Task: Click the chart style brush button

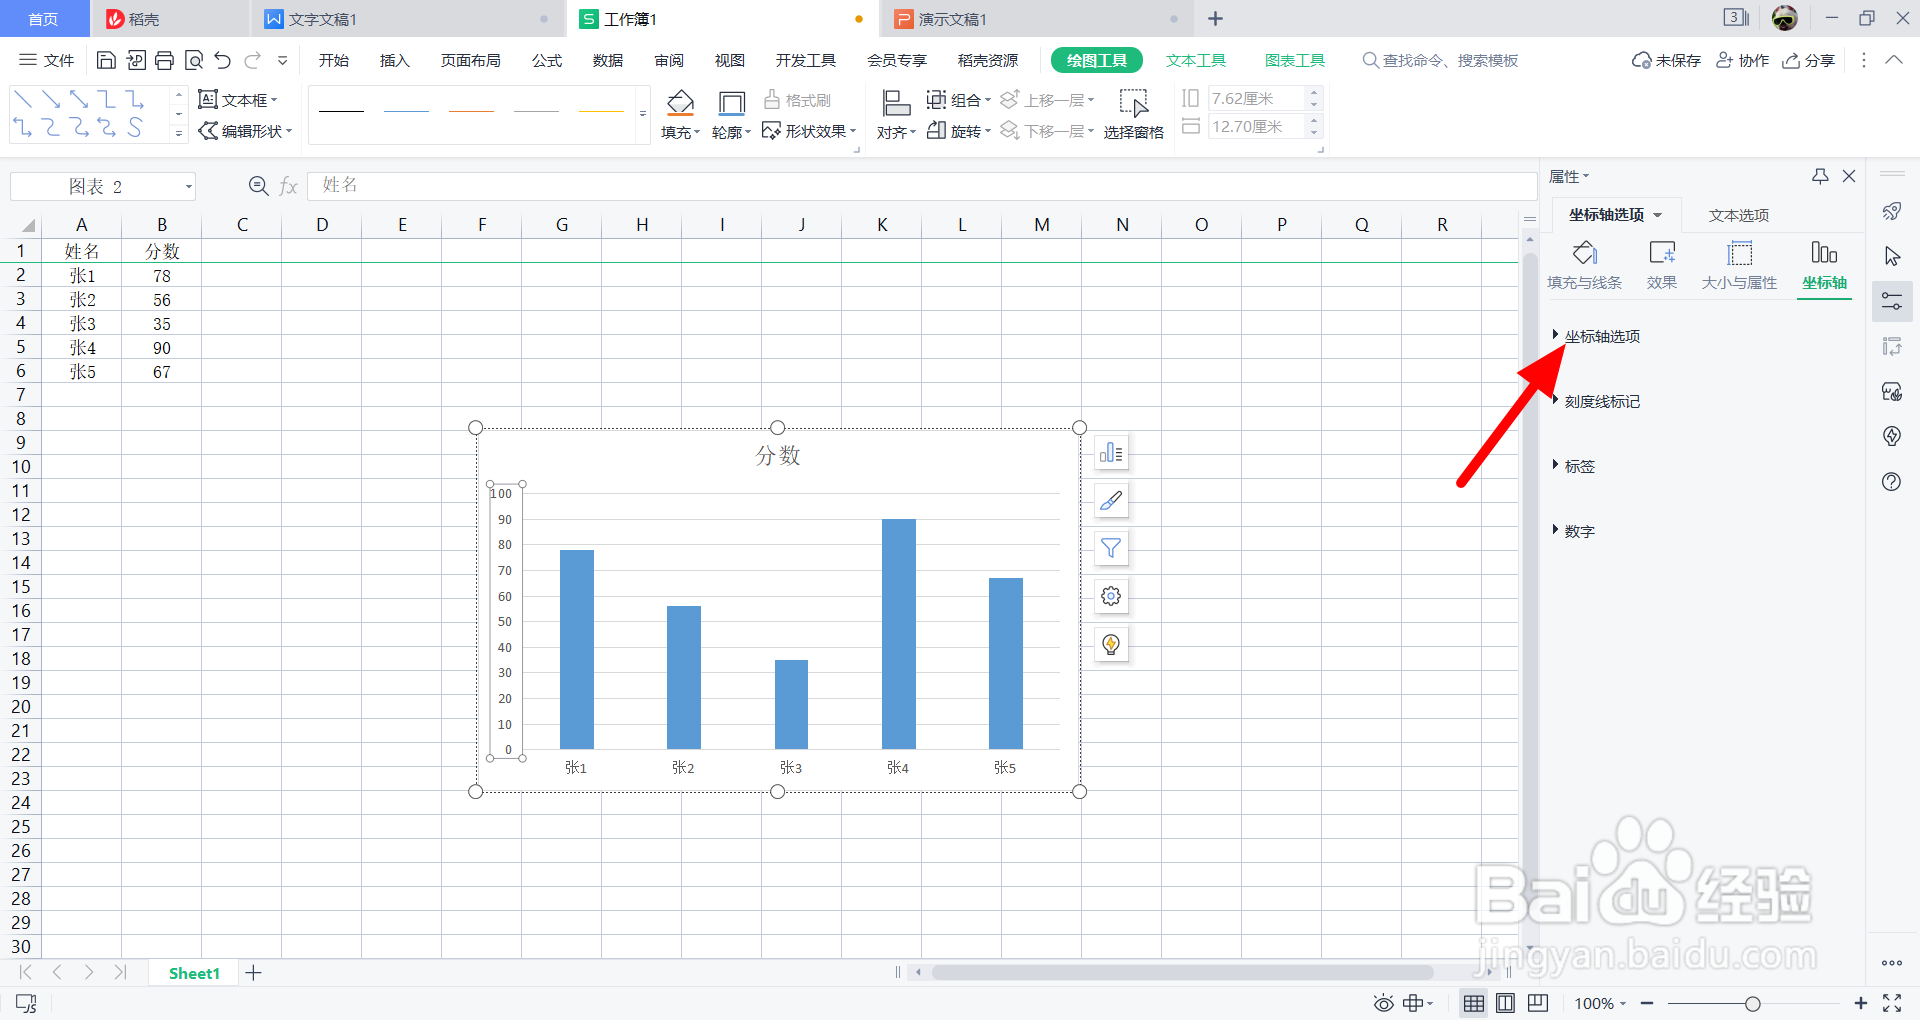Action: (x=1111, y=501)
